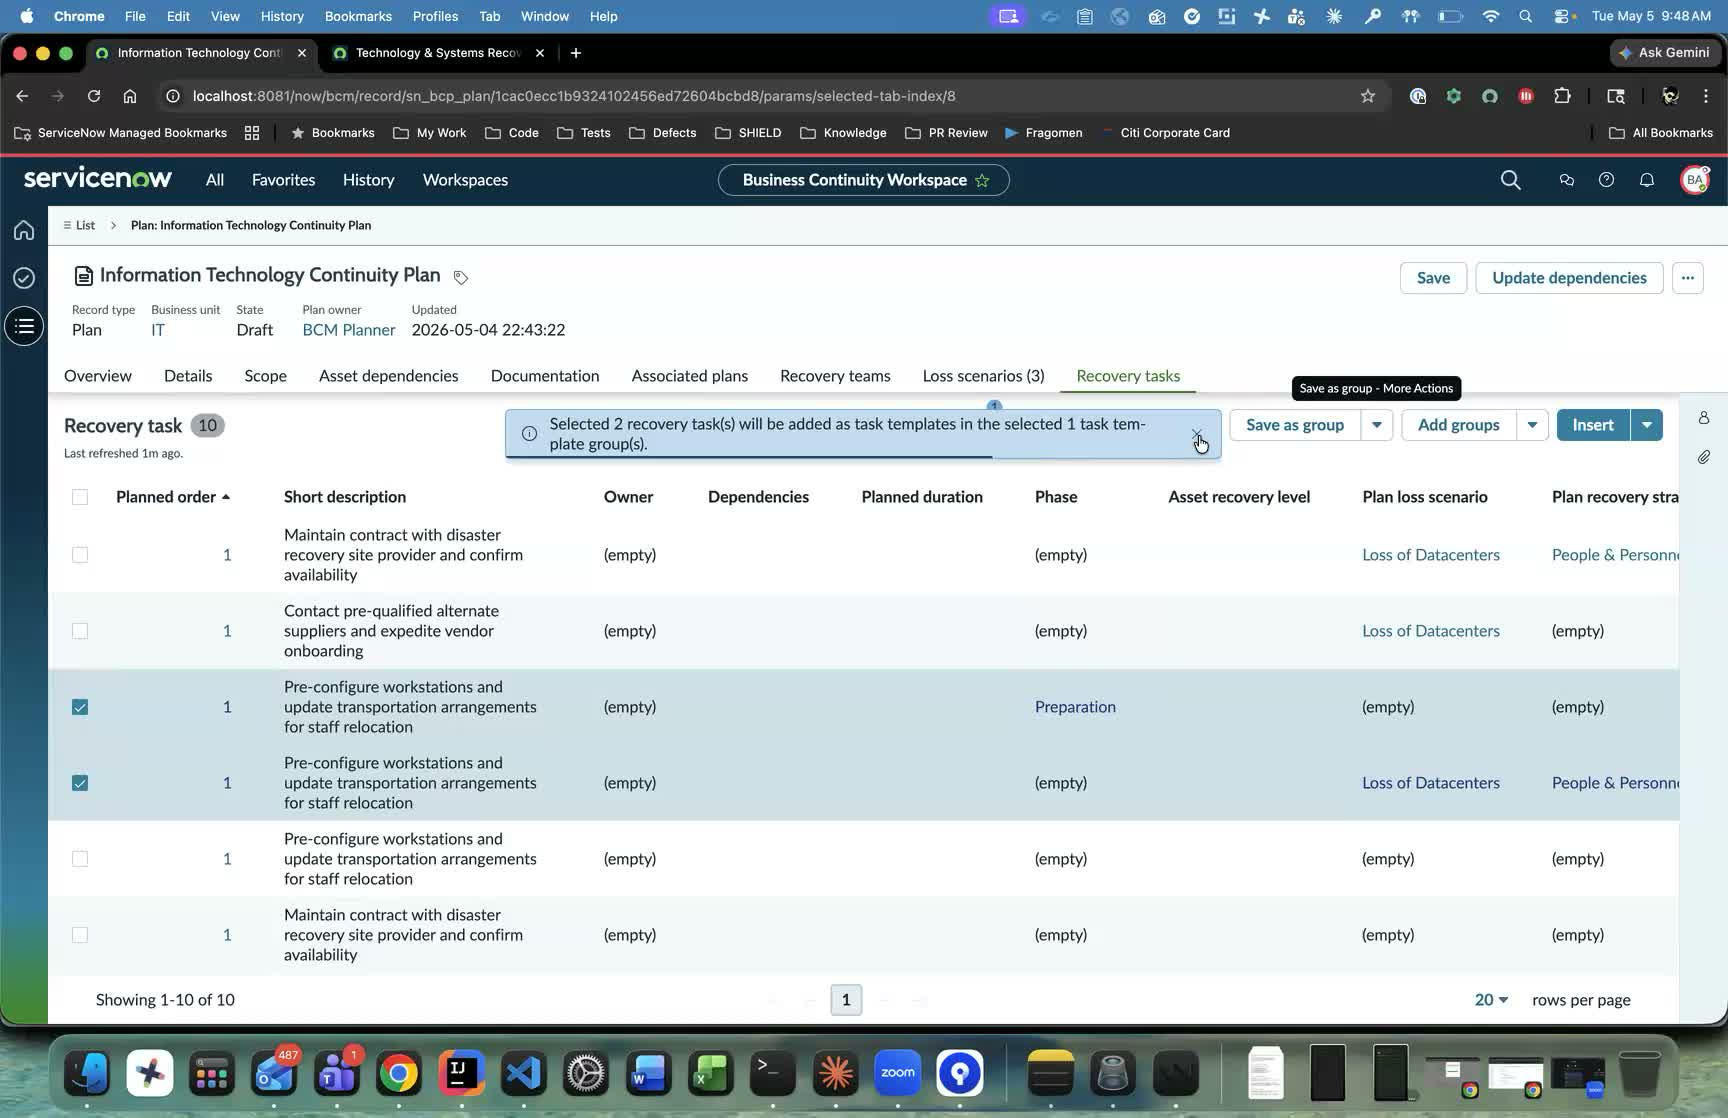Open the help question-mark icon
The height and width of the screenshot is (1118, 1728).
coord(1606,180)
